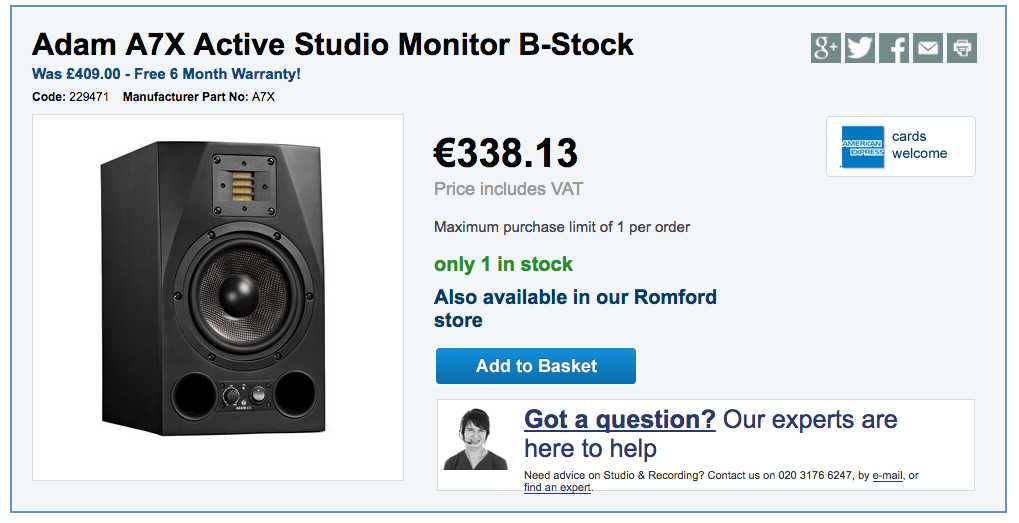The height and width of the screenshot is (523, 1019).
Task: Email this product via envelope icon
Action: point(928,48)
